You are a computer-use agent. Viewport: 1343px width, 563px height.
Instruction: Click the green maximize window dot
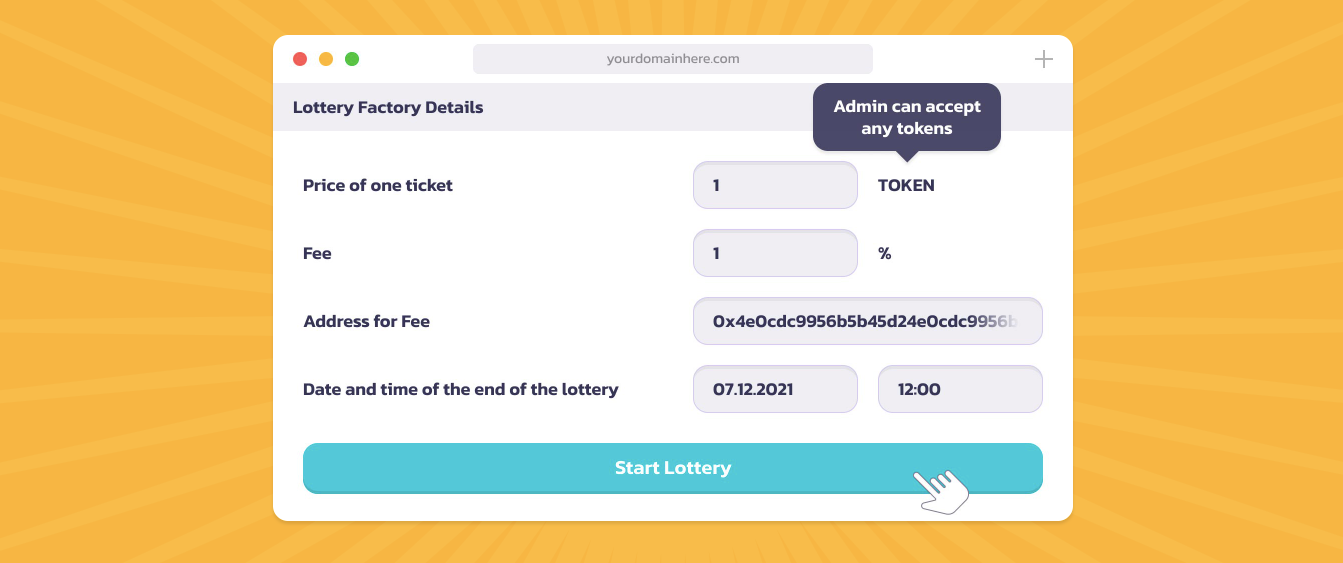[352, 59]
